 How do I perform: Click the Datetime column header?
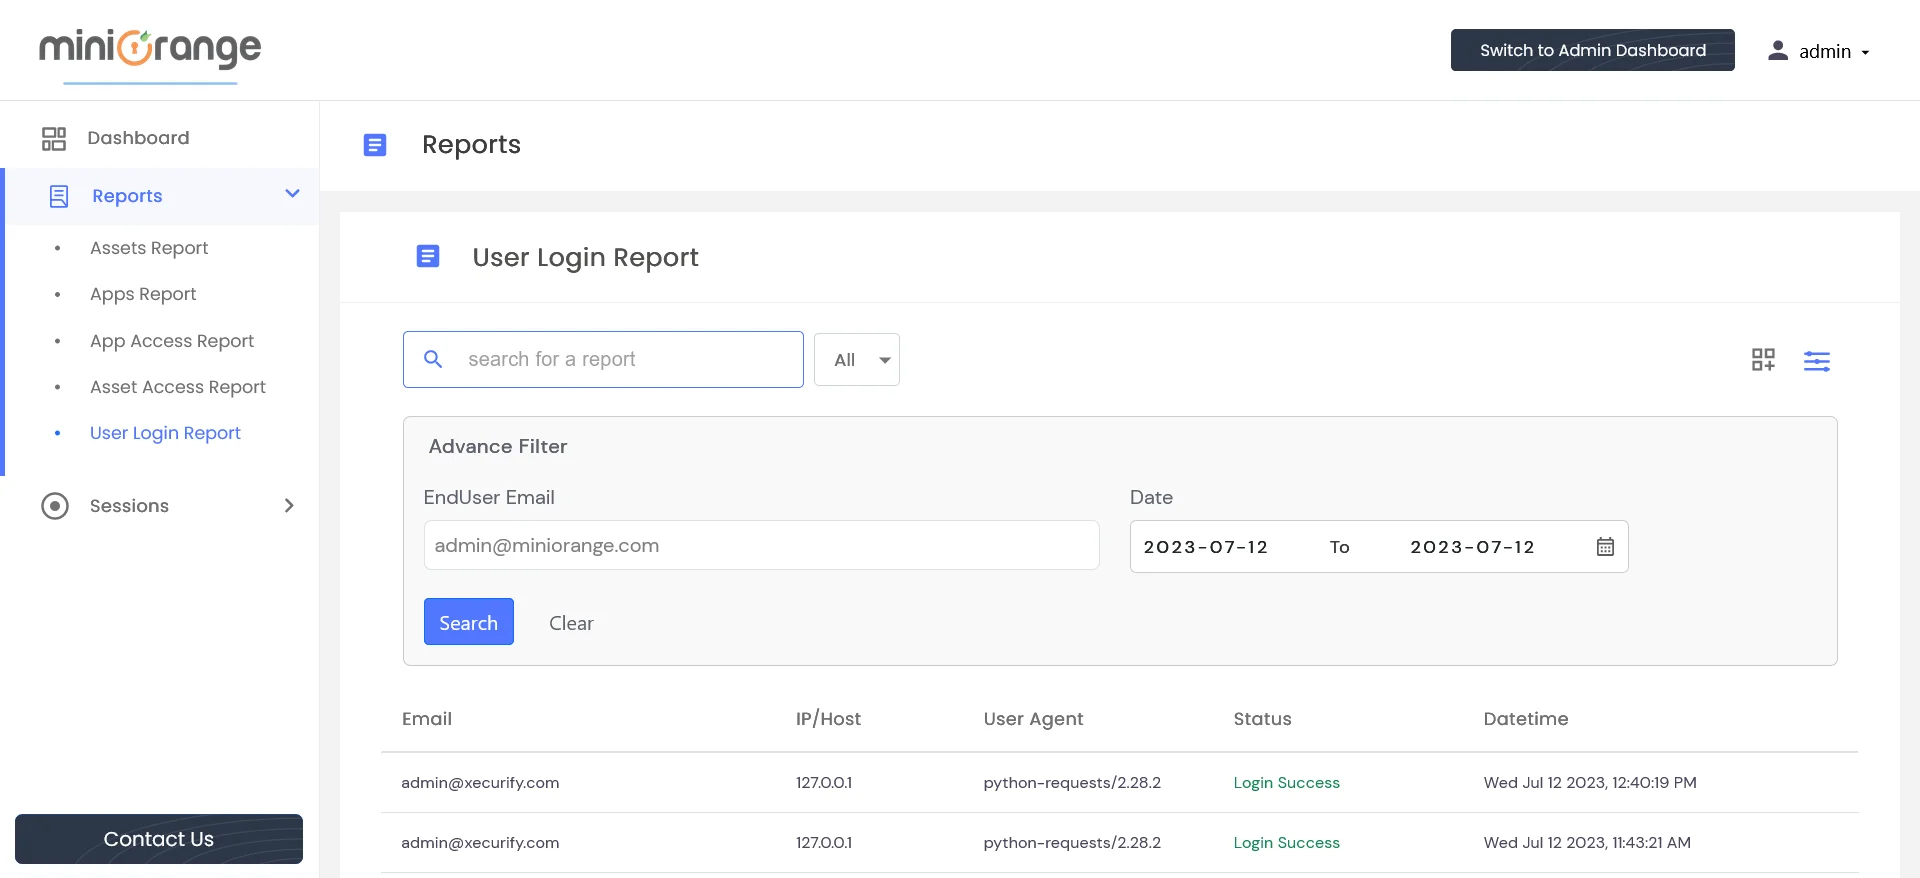pos(1526,719)
